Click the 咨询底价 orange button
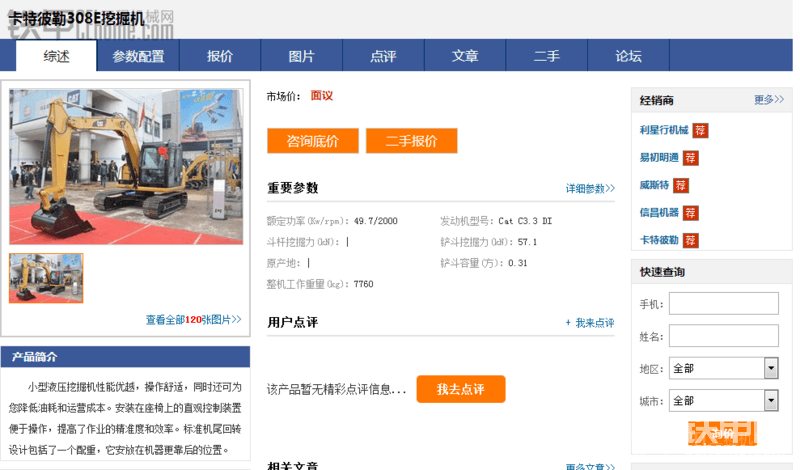The width and height of the screenshot is (800, 470). coord(313,141)
